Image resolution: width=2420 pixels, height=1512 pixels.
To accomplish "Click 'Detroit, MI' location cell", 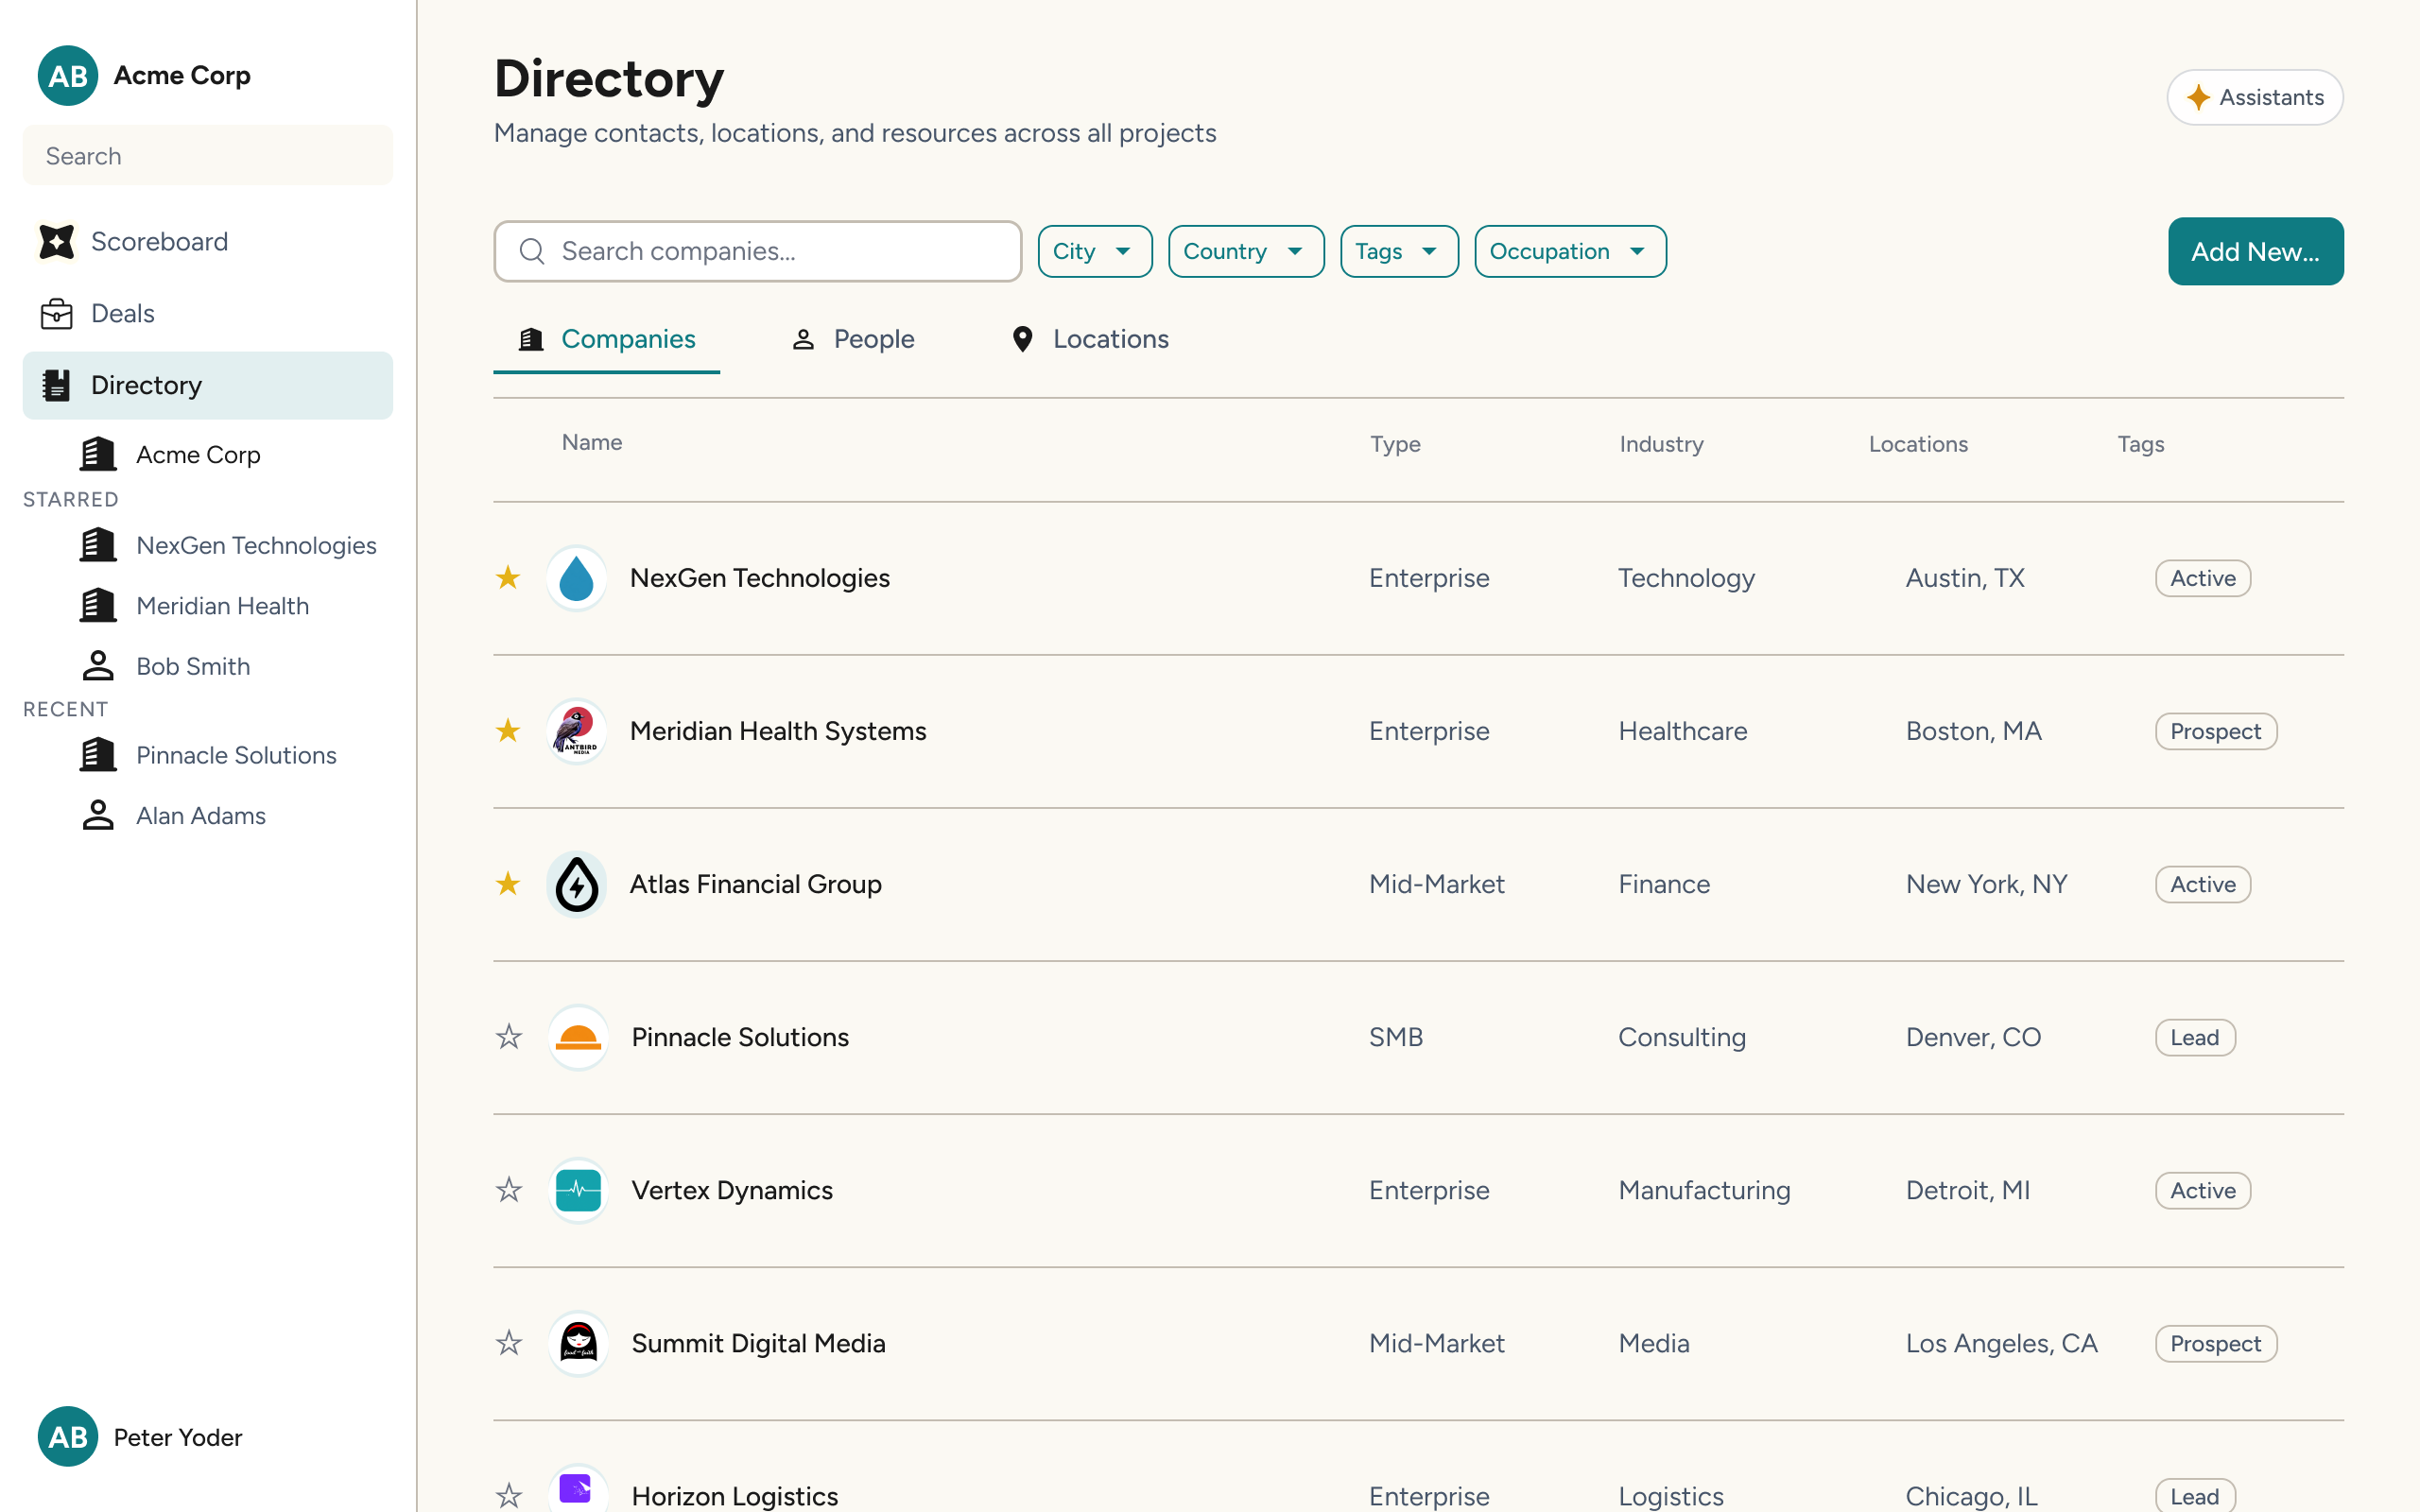I will [1967, 1190].
